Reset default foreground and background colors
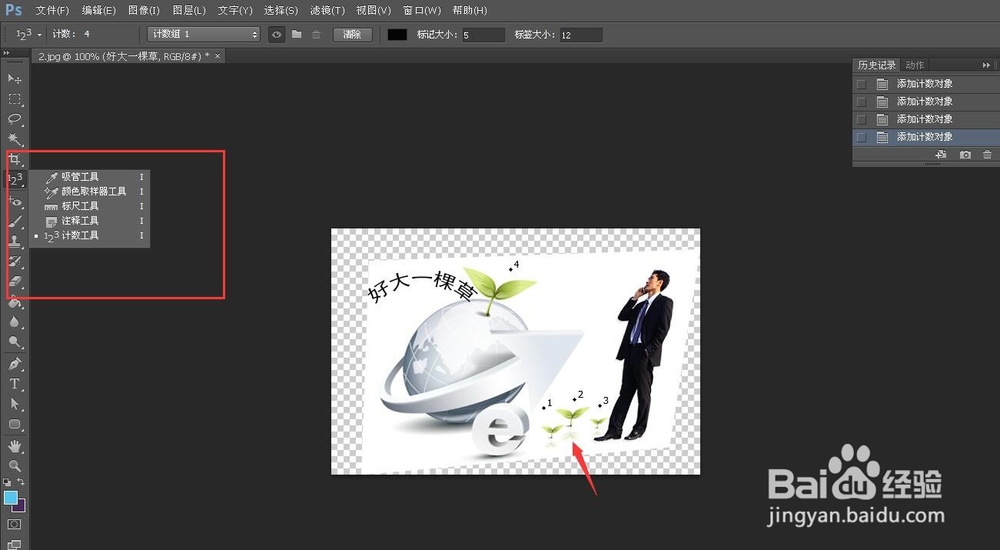The height and width of the screenshot is (550, 1000). [7, 482]
